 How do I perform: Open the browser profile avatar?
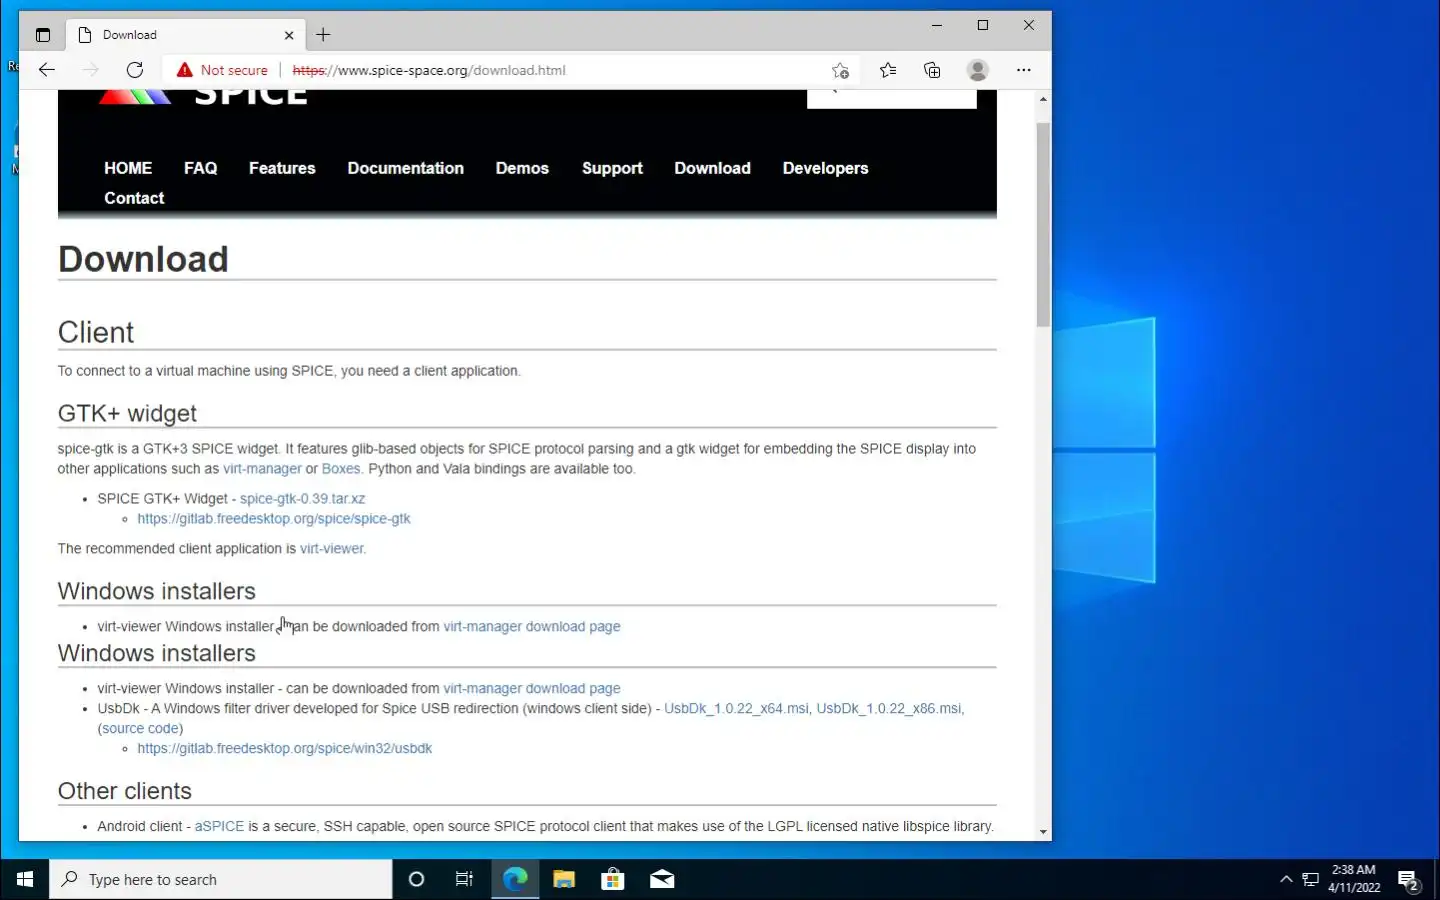tap(978, 70)
